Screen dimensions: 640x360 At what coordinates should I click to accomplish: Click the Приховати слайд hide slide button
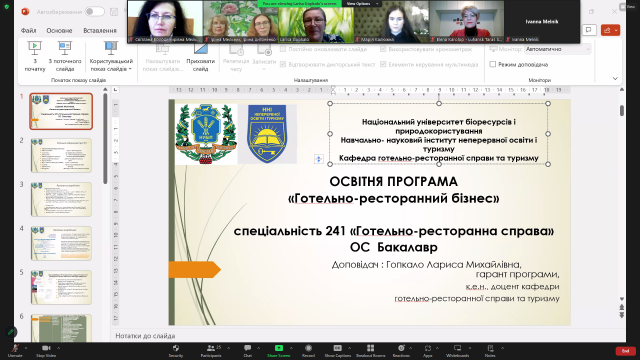[x=200, y=56]
